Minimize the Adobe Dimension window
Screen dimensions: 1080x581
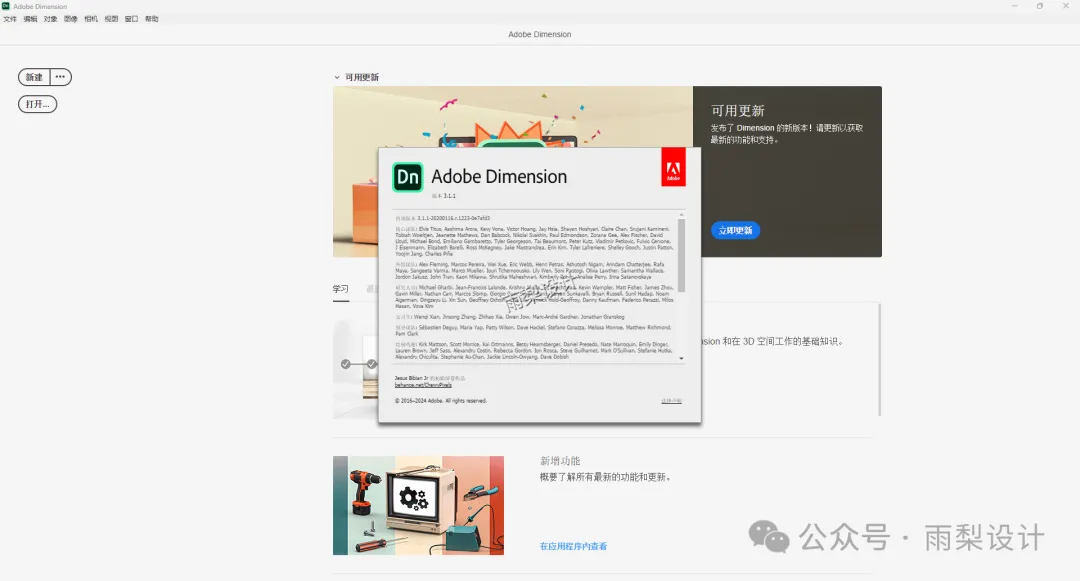(1014, 6)
